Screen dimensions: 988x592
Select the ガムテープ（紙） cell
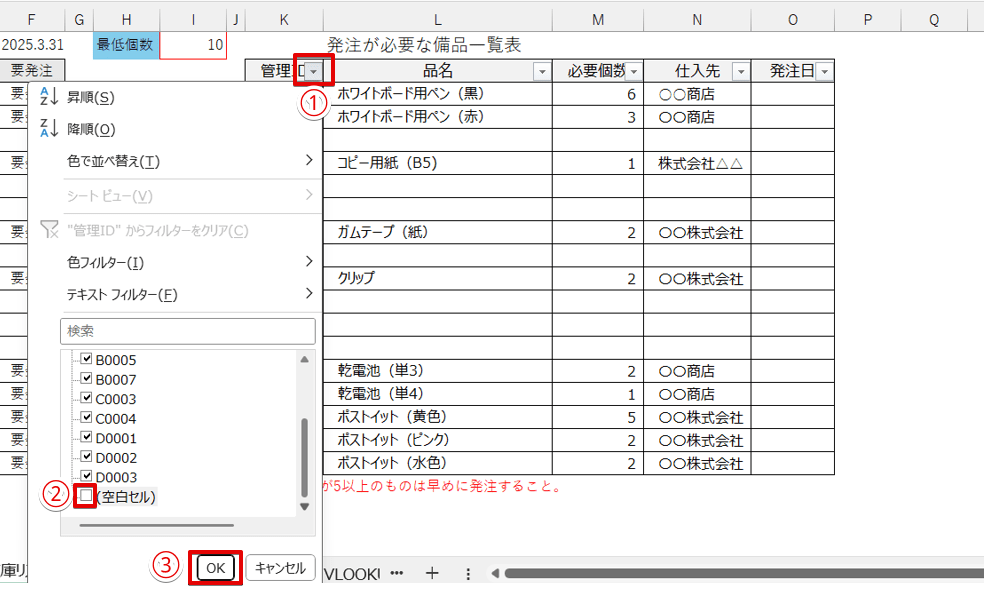point(438,232)
